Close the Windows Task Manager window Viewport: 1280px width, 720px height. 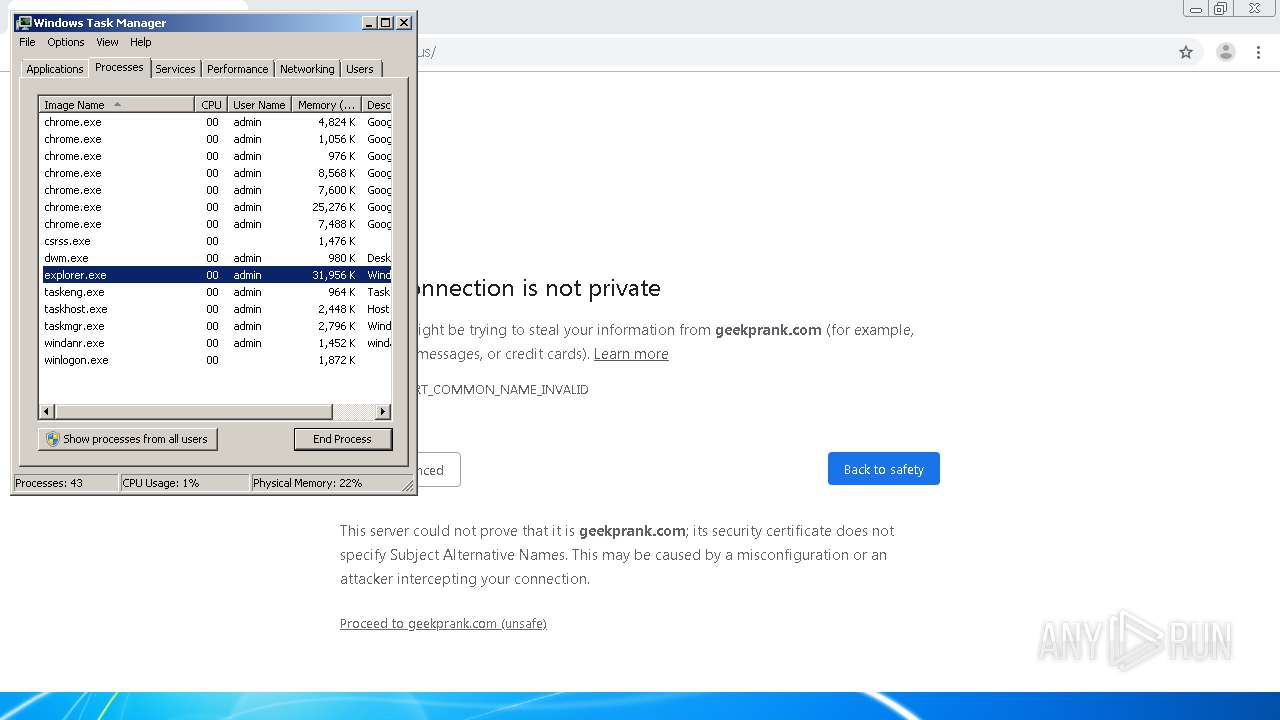(404, 23)
